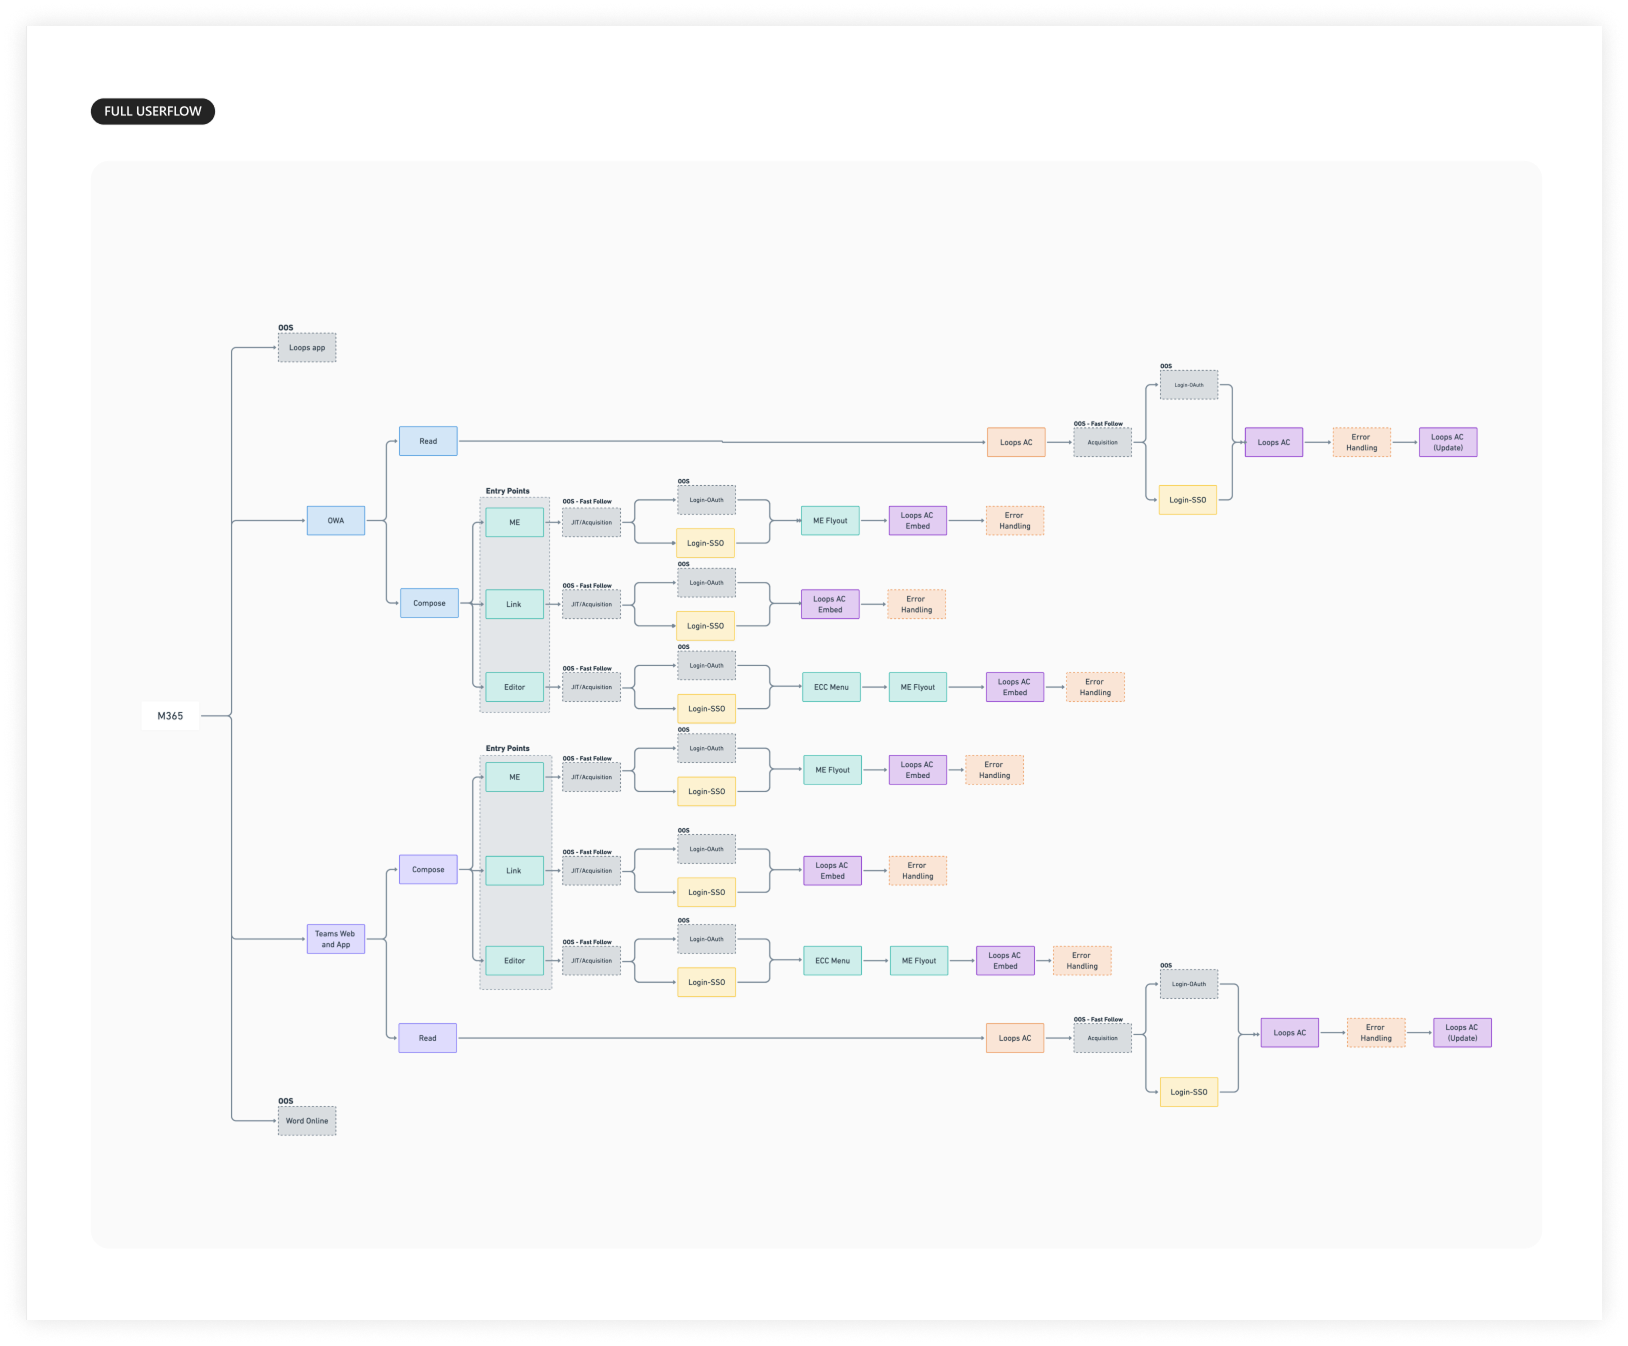
Task: Click the OWA node
Action: (x=335, y=520)
